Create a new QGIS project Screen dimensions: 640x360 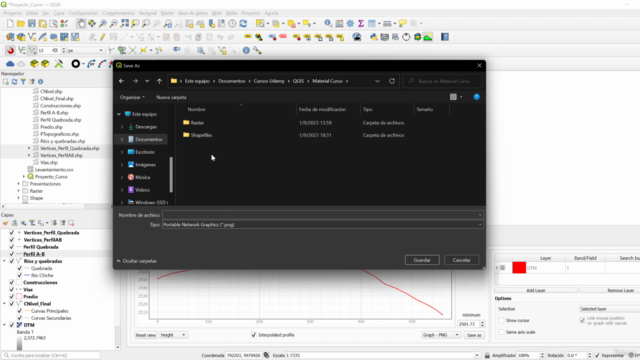click(x=10, y=24)
